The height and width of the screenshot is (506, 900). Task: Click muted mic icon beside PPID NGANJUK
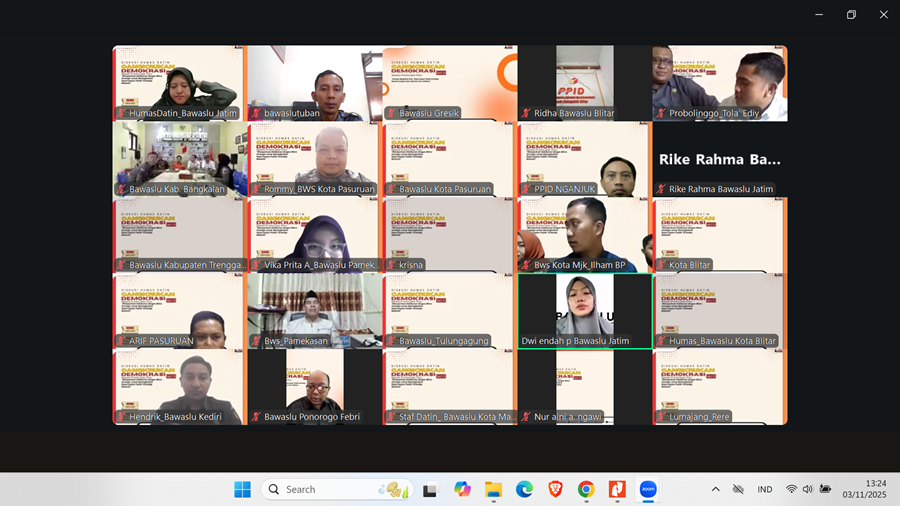pyautogui.click(x=526, y=189)
